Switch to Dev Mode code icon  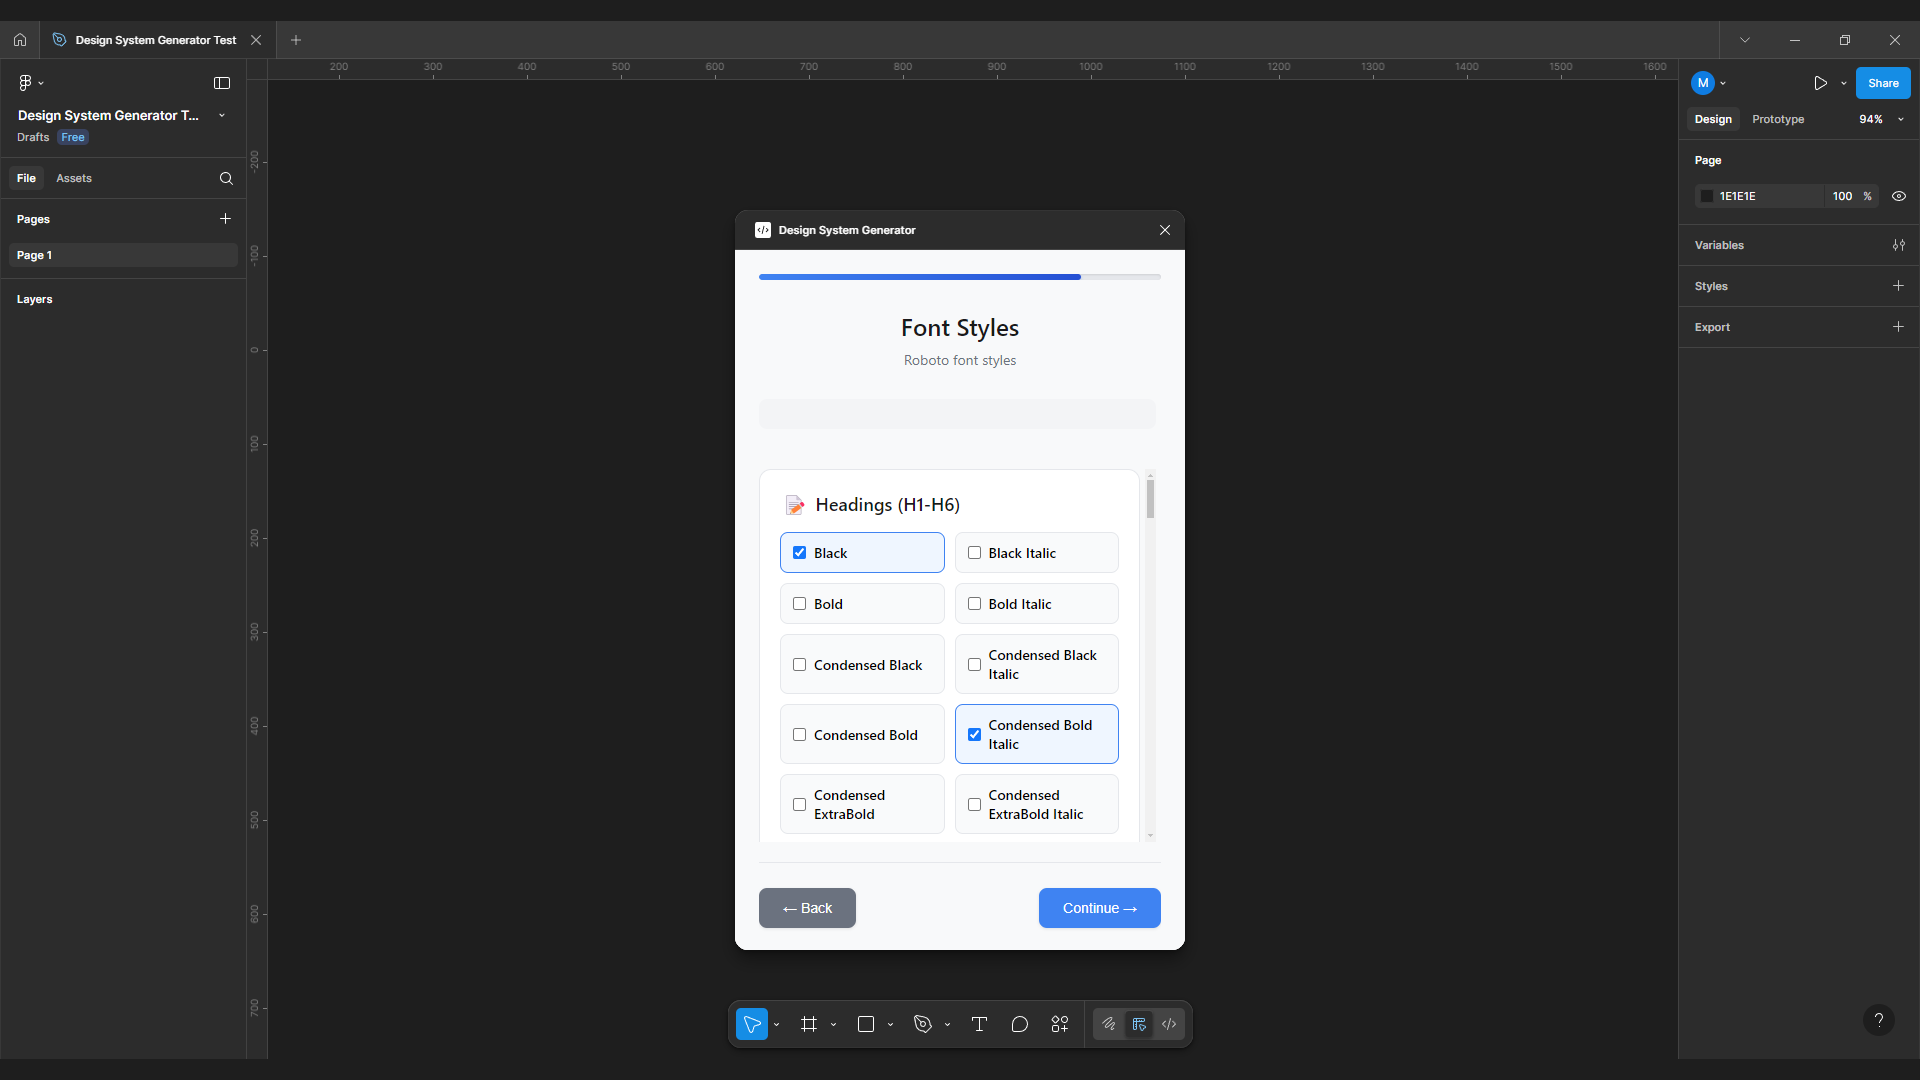[1169, 1024]
